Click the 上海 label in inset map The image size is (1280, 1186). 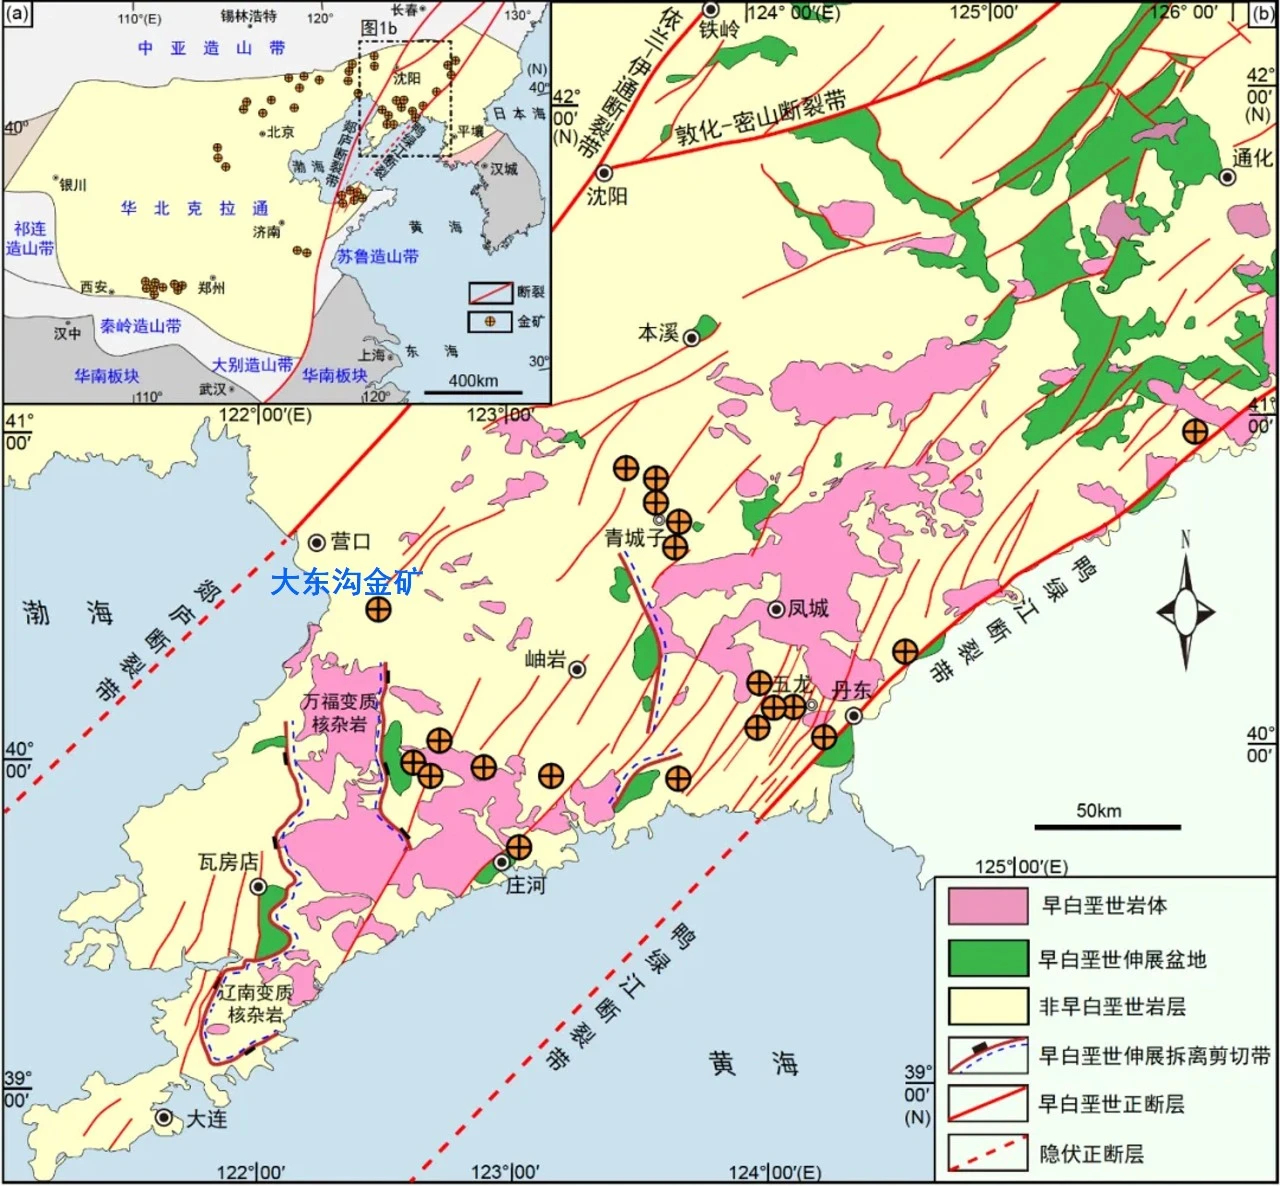tap(372, 354)
